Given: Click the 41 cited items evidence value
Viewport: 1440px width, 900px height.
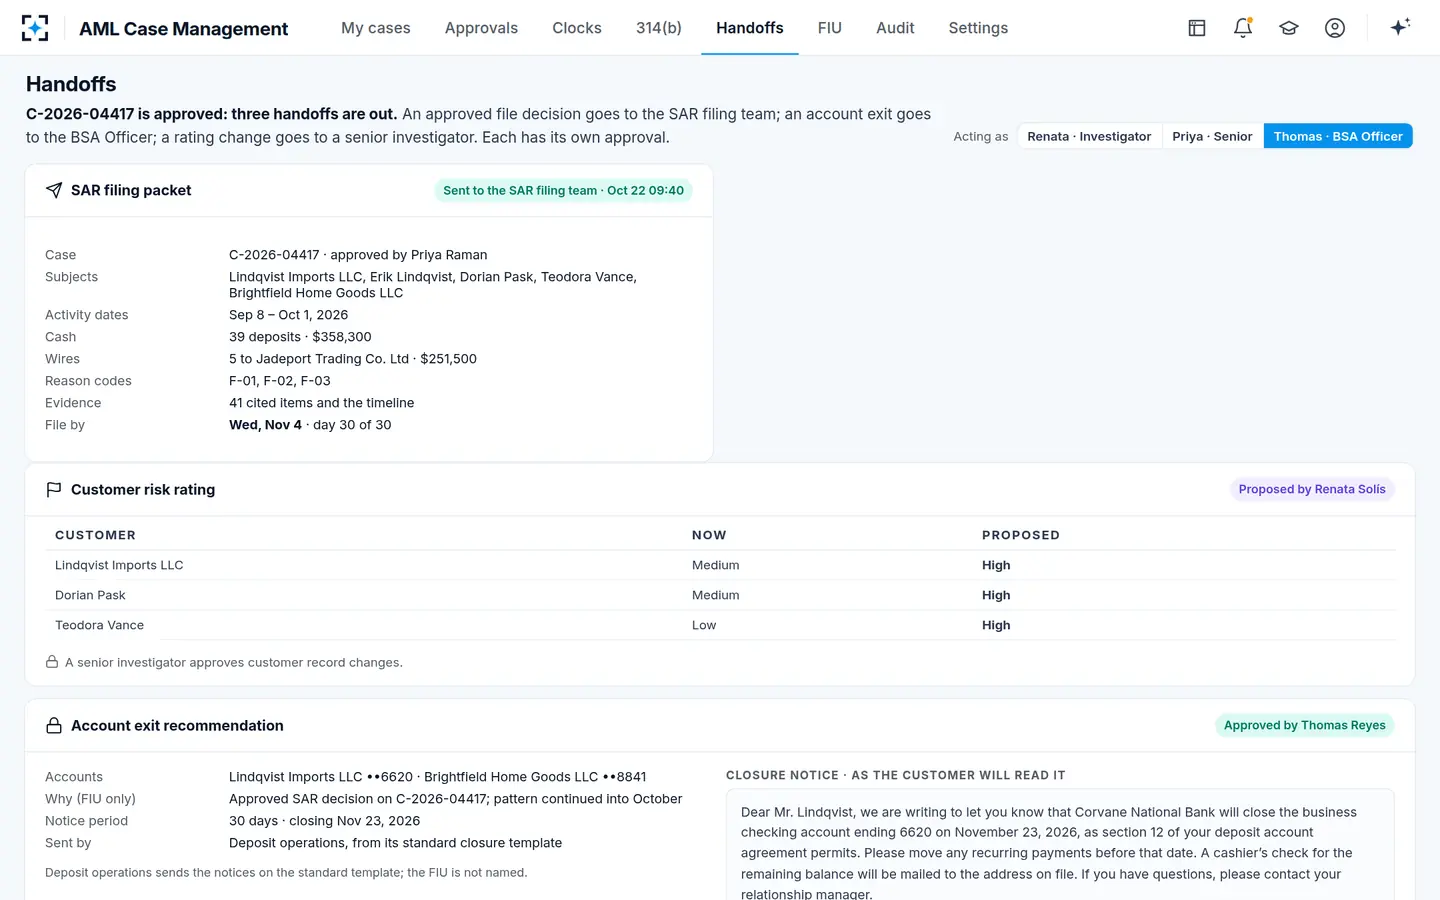Looking at the screenshot, I should click(x=322, y=403).
